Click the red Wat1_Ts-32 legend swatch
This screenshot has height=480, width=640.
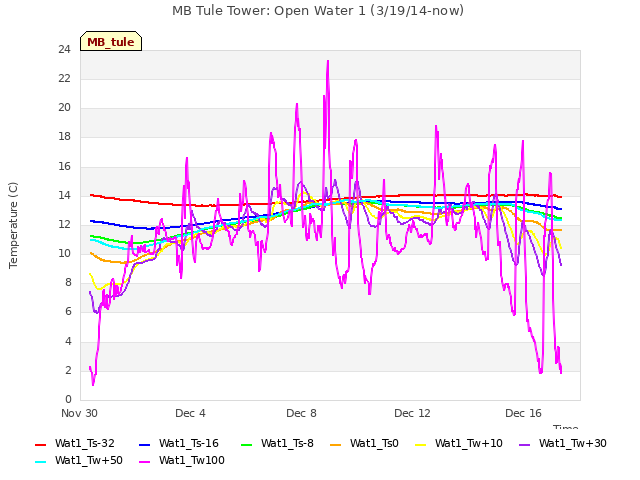[x=40, y=444]
